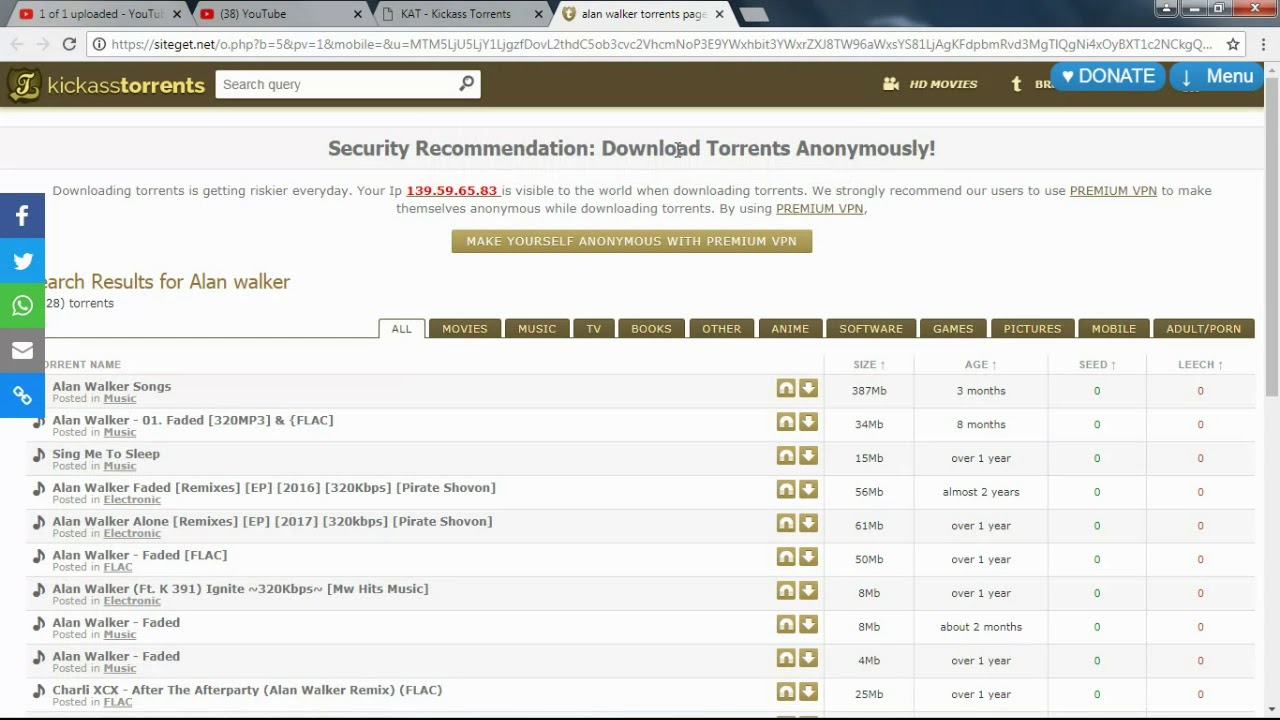Open the HD MOVIES link
This screenshot has height=720, width=1280.
coord(943,84)
